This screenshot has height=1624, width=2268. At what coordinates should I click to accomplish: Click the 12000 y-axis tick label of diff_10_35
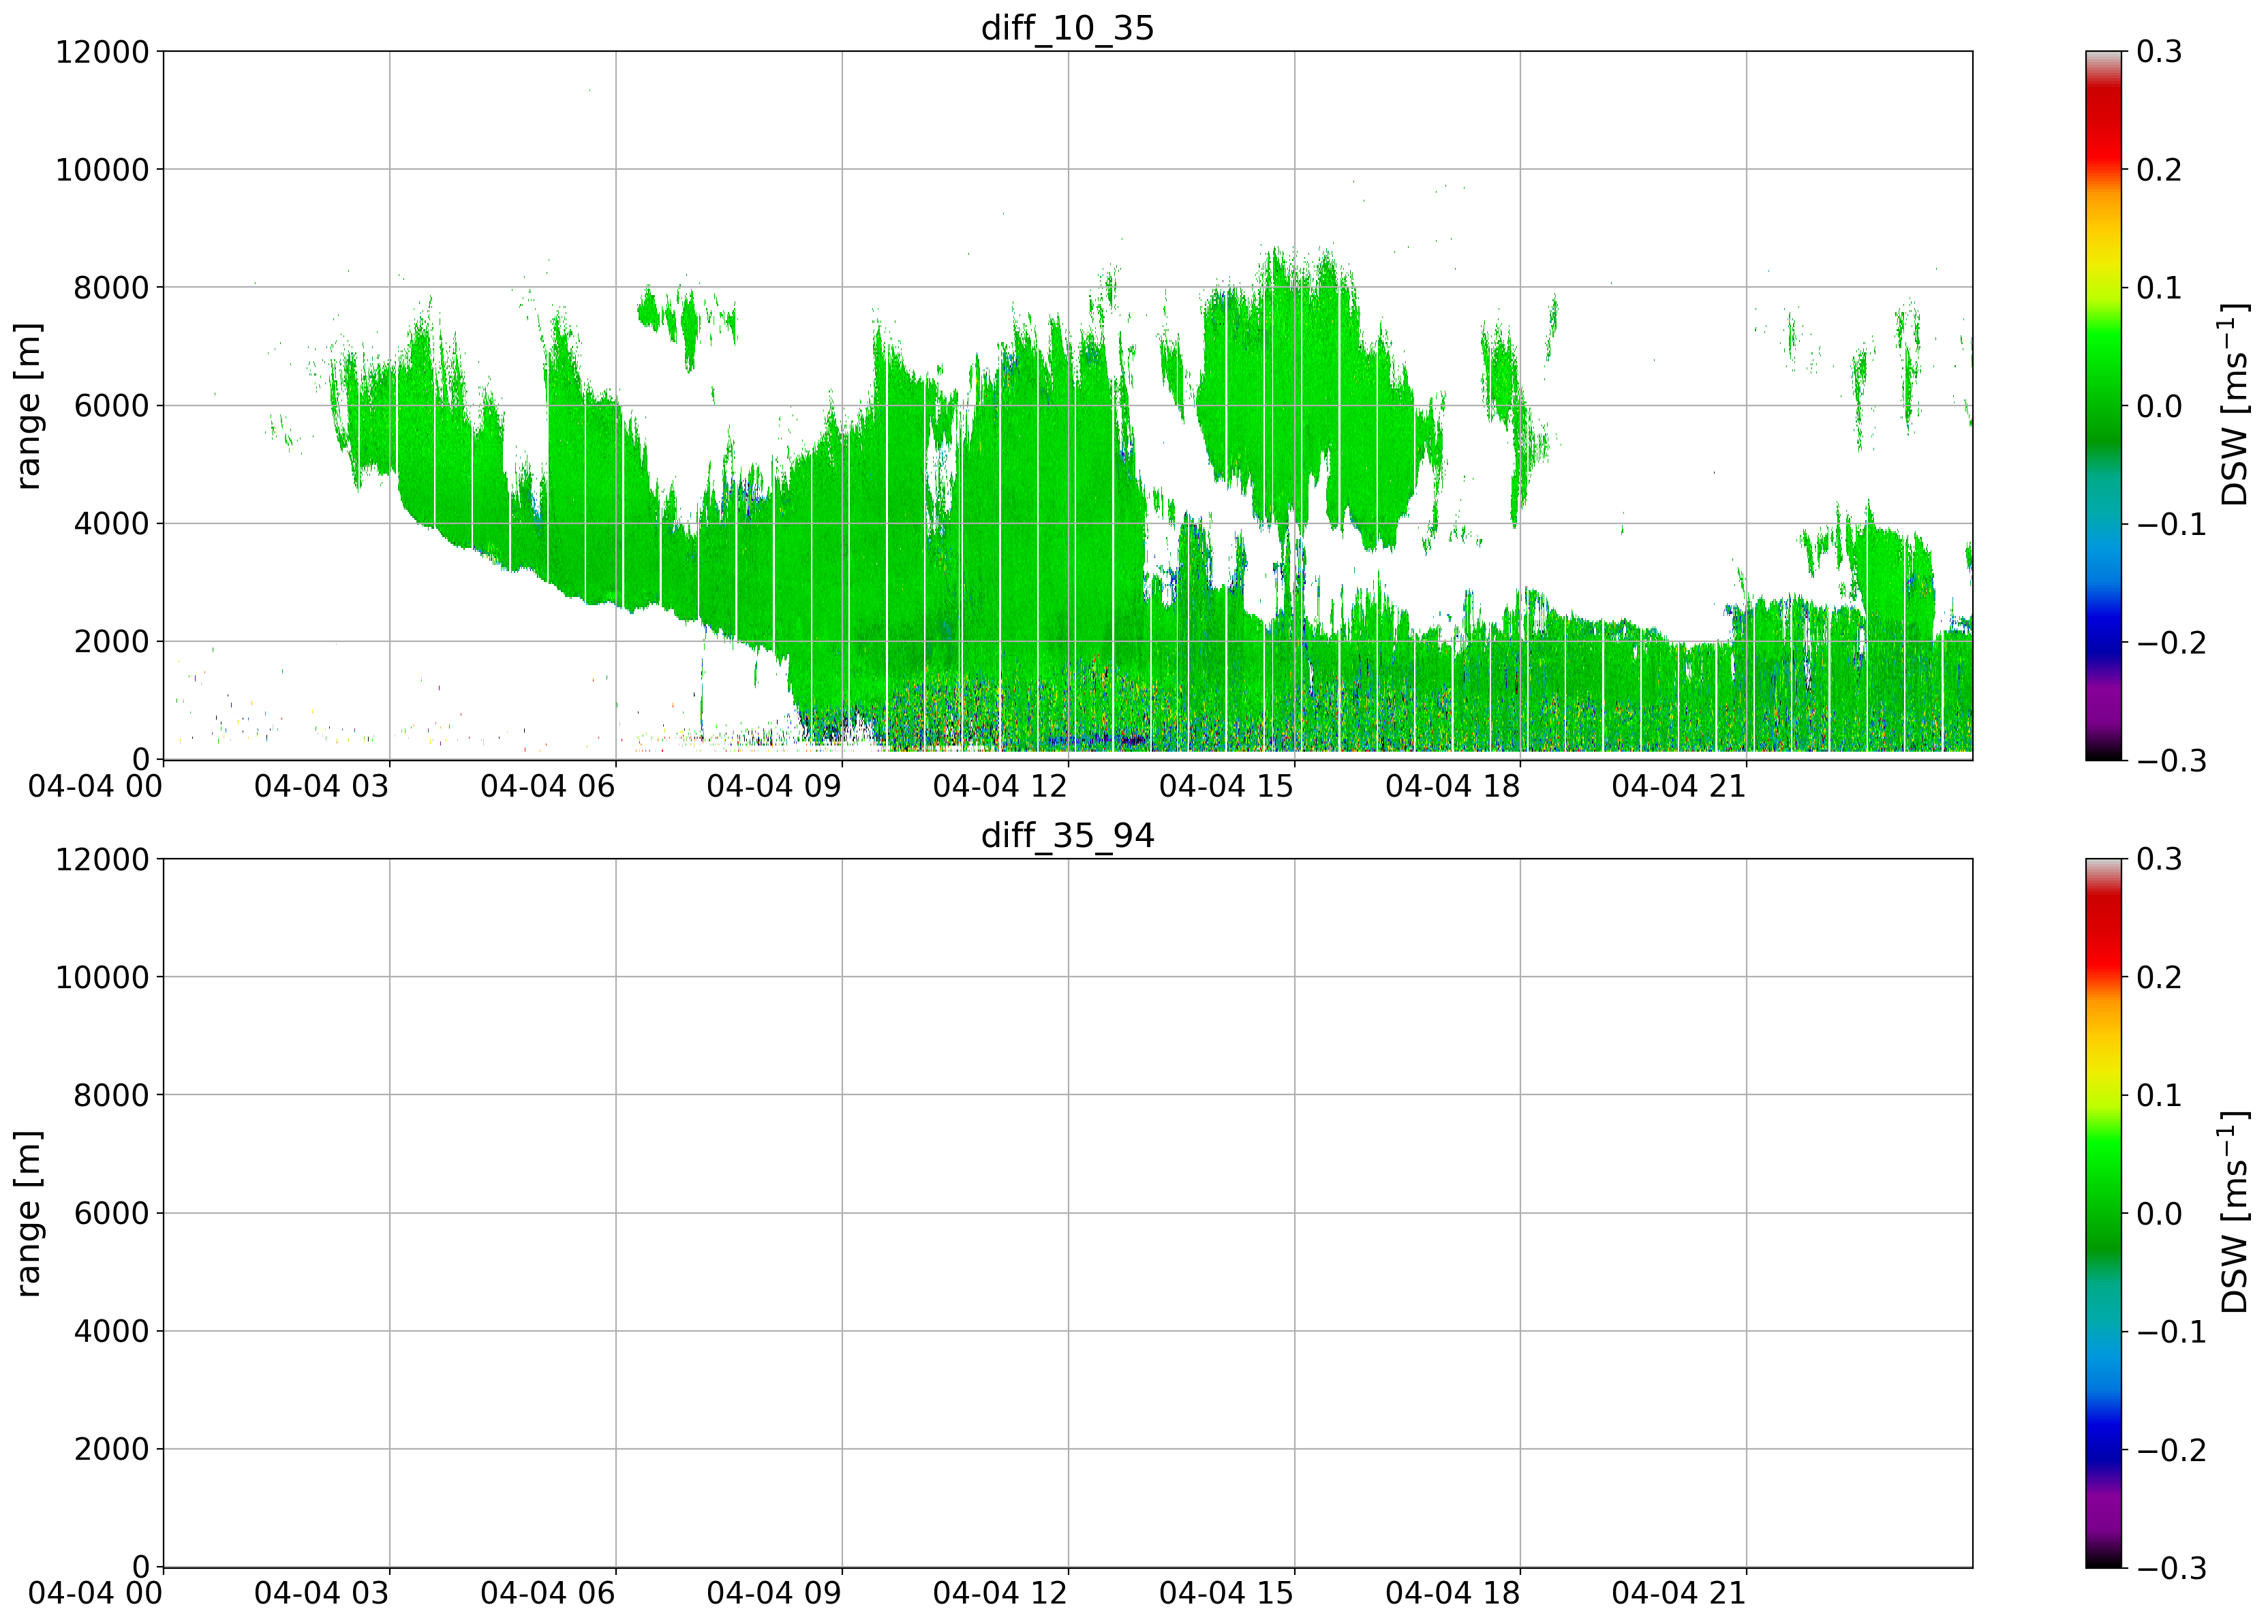coord(102,52)
